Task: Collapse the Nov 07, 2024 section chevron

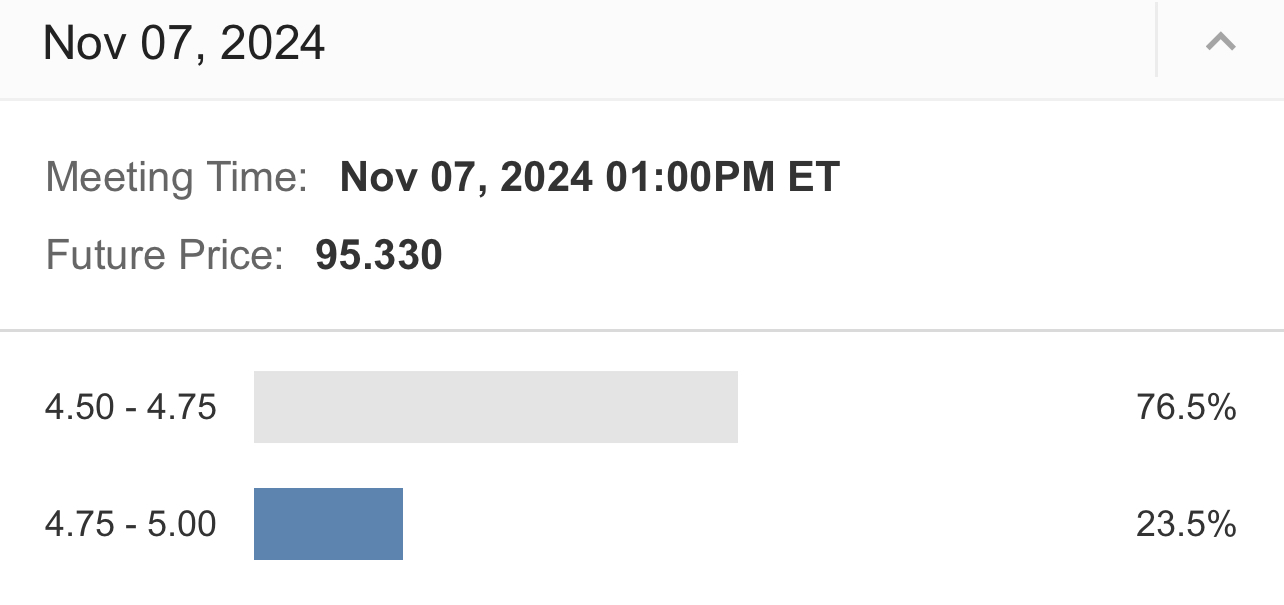Action: 1221,42
